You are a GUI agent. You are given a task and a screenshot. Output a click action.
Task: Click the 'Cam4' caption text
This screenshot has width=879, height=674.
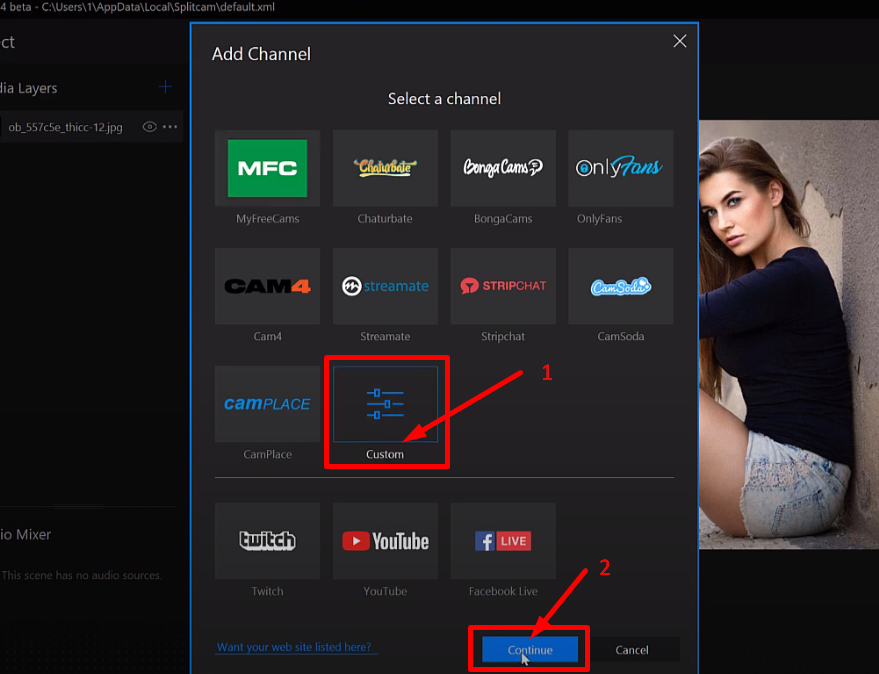pos(267,336)
